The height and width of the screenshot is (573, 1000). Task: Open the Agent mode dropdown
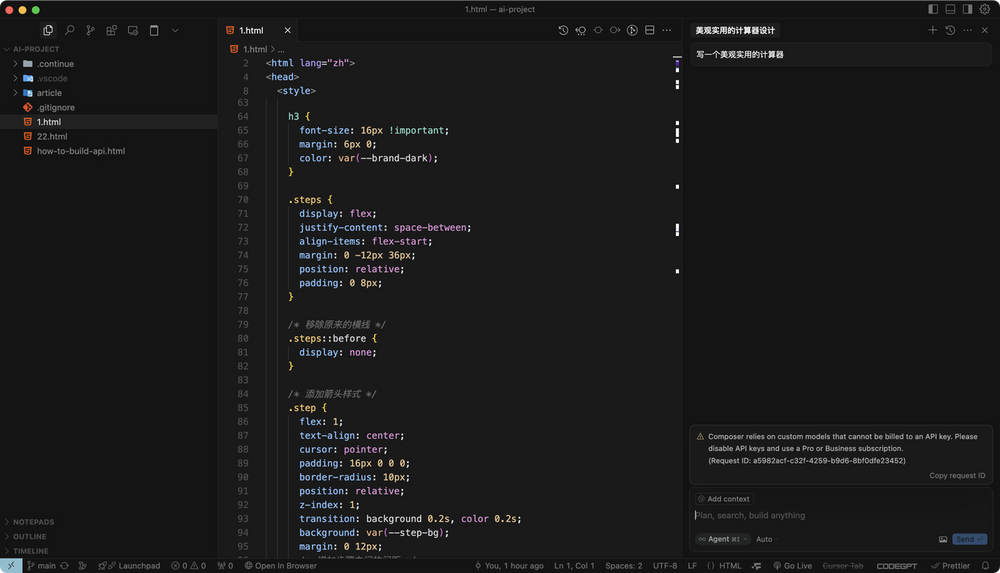click(723, 539)
